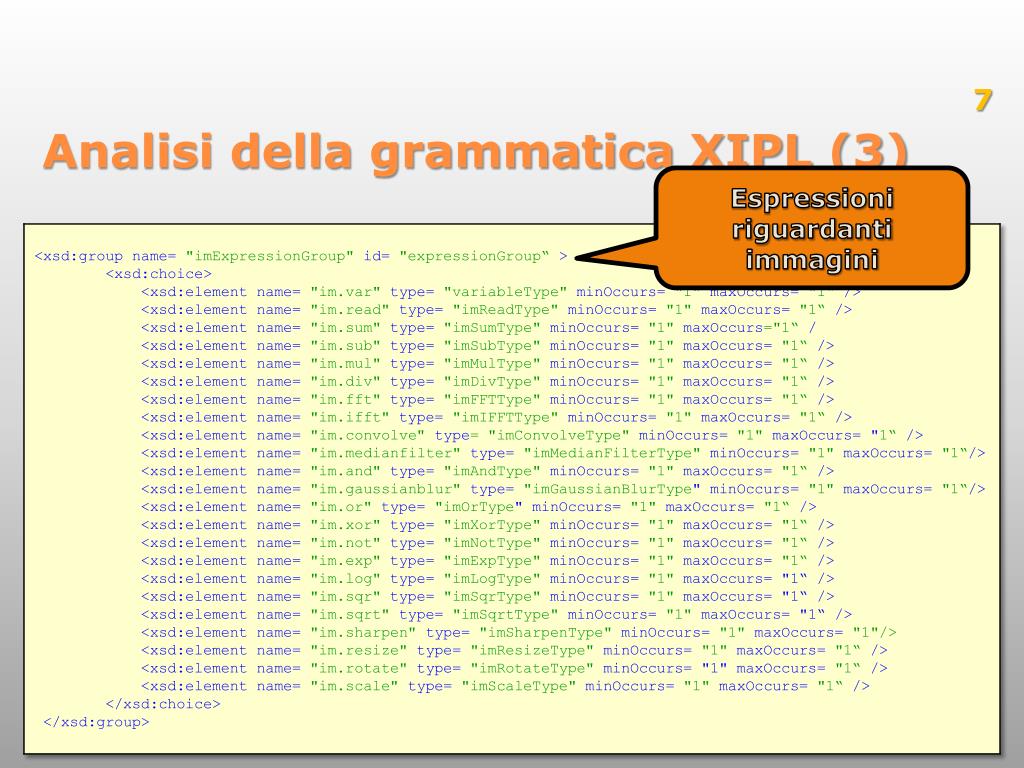
Task: Select the 'im.convolve' element line
Action: click(x=532, y=436)
